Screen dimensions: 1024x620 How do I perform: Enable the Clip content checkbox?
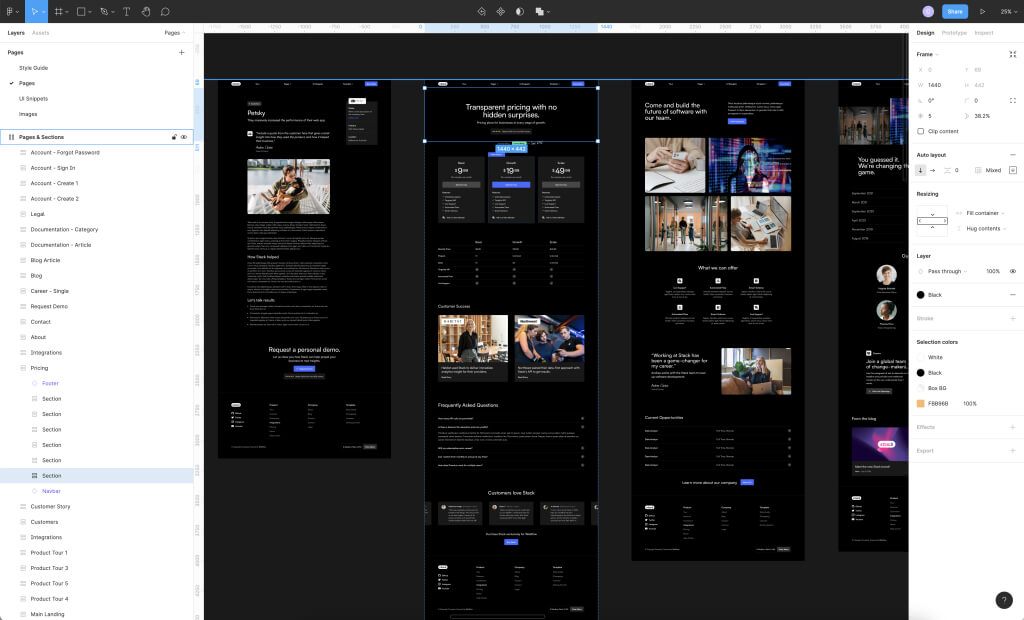tap(921, 131)
